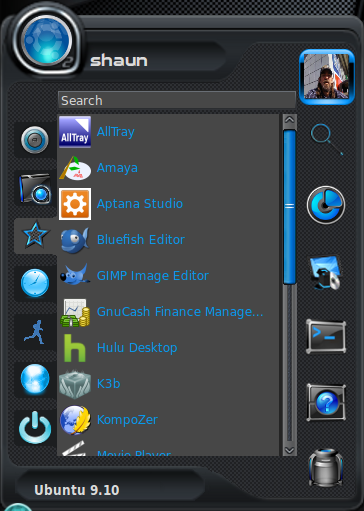This screenshot has width=364, height=511.
Task: Launch the Bluefish Editor fish icon
Action: 75,240
